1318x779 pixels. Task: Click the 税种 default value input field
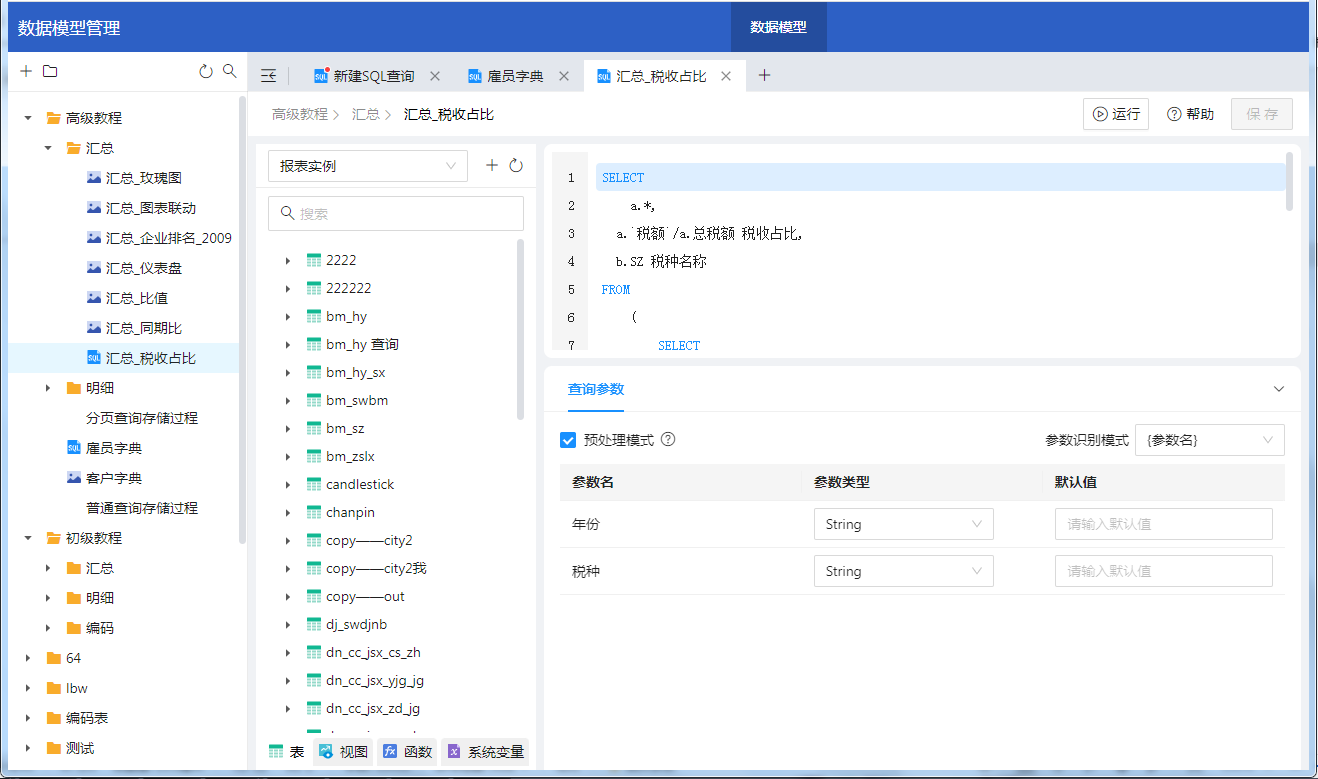point(1163,571)
